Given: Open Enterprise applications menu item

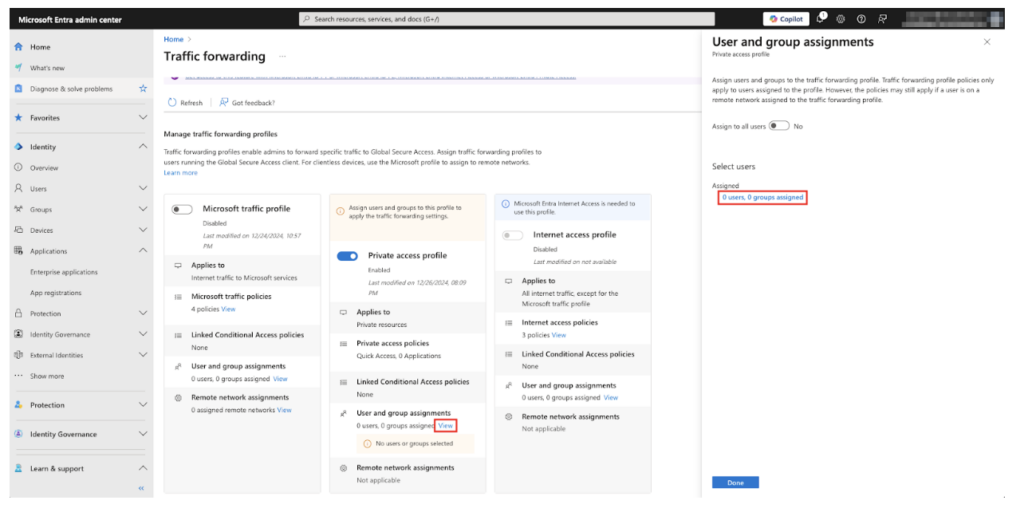Looking at the screenshot, I should pyautogui.click(x=63, y=272).
